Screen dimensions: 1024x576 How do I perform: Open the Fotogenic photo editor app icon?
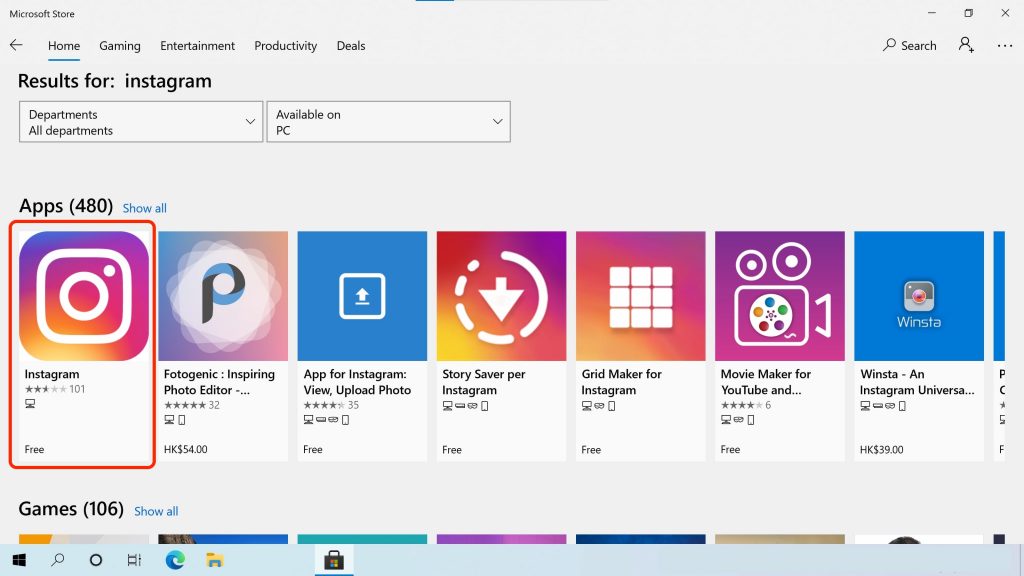pyautogui.click(x=223, y=296)
